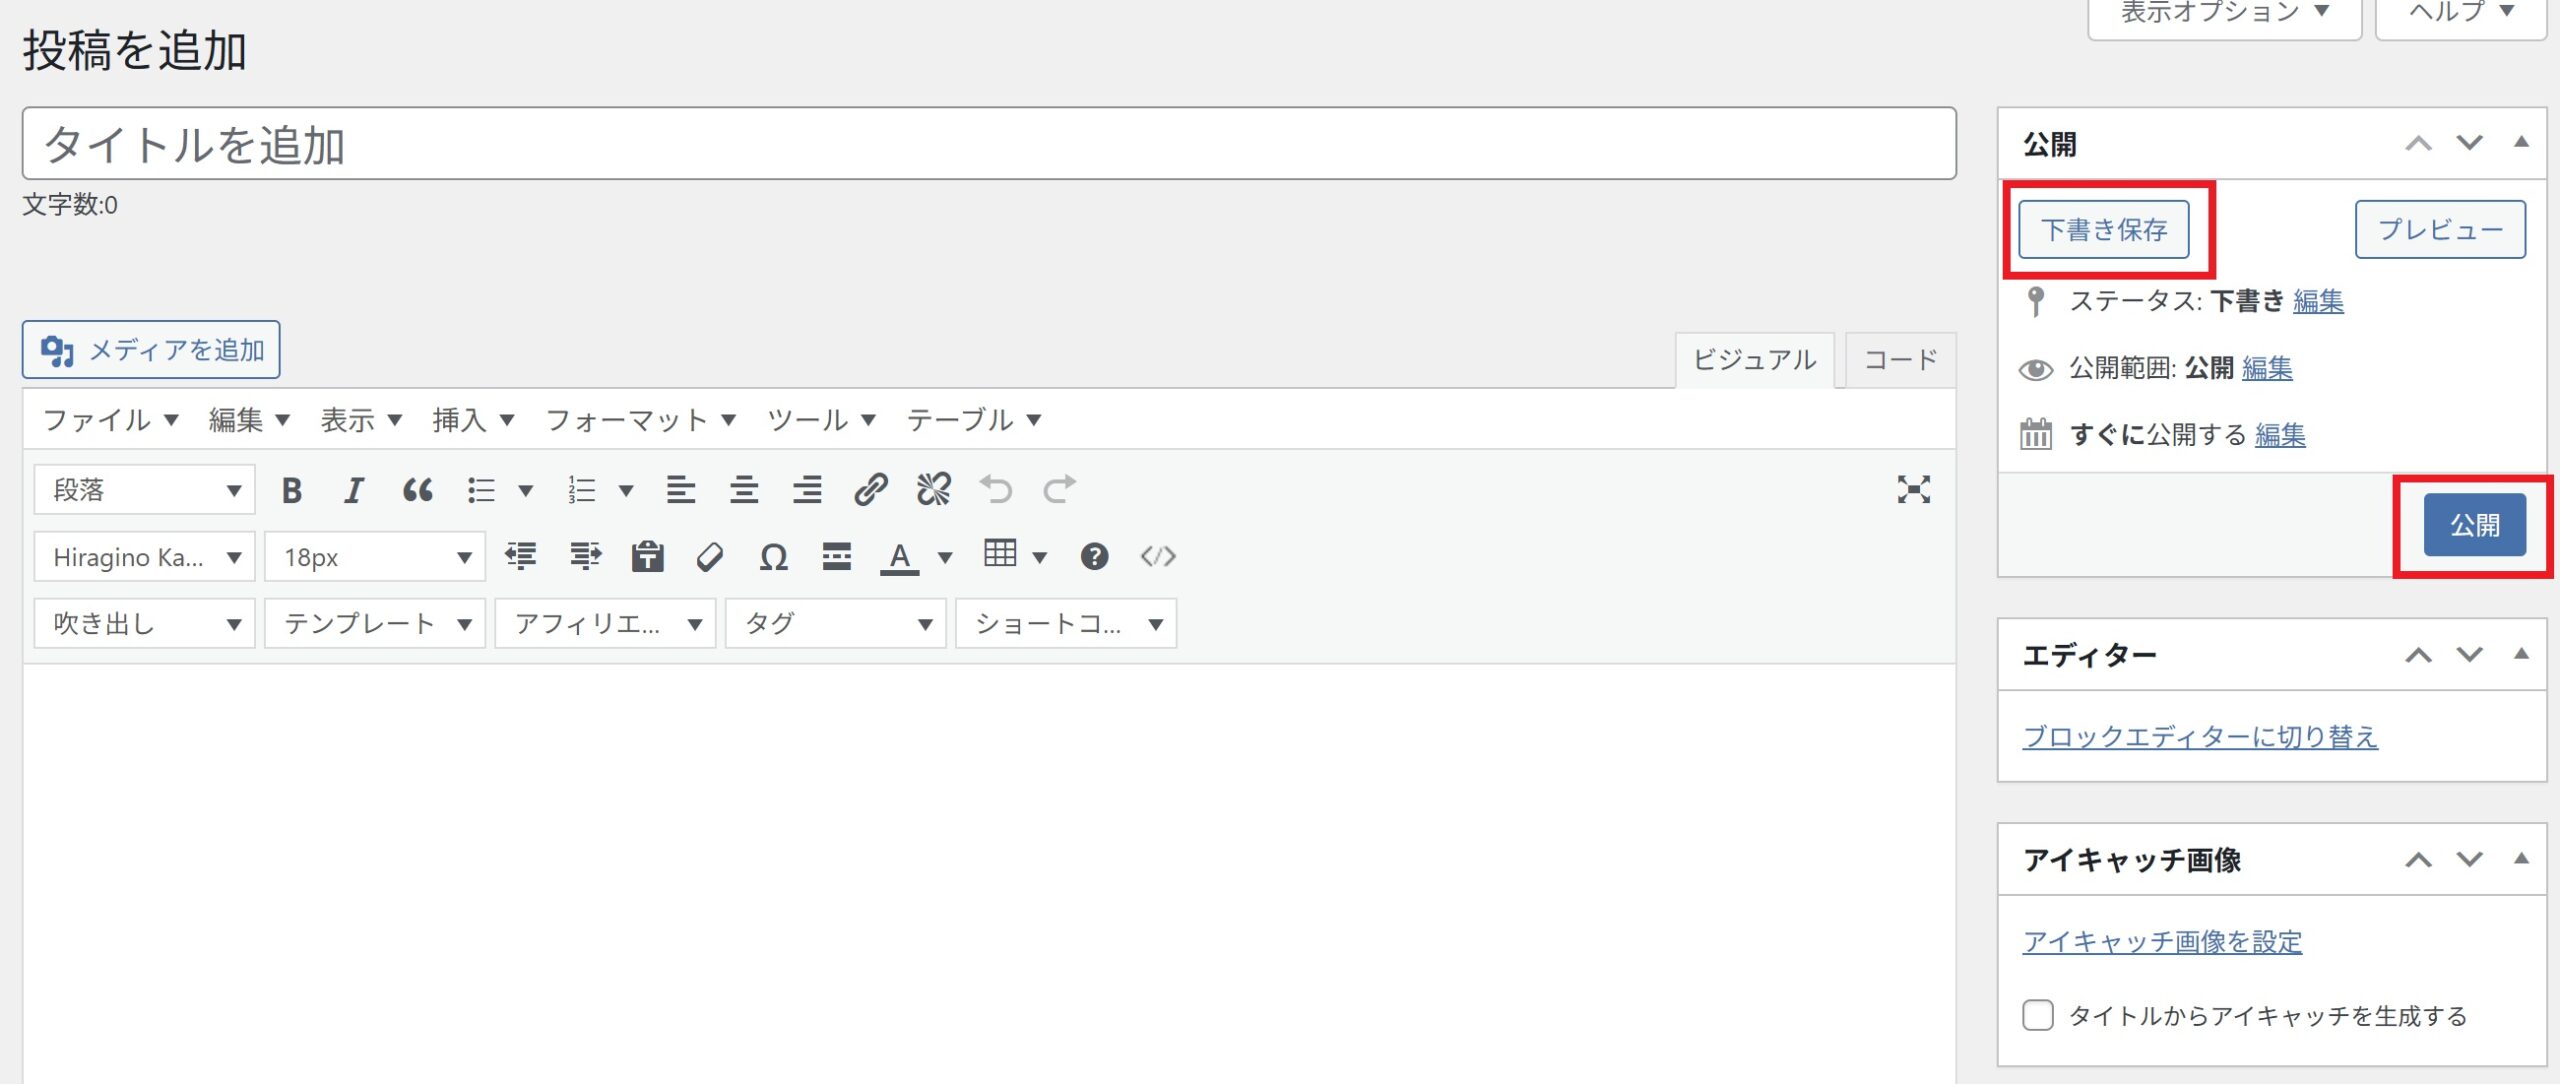Switch to the コード editor tab
This screenshot has height=1084, width=2560.
click(x=1900, y=360)
